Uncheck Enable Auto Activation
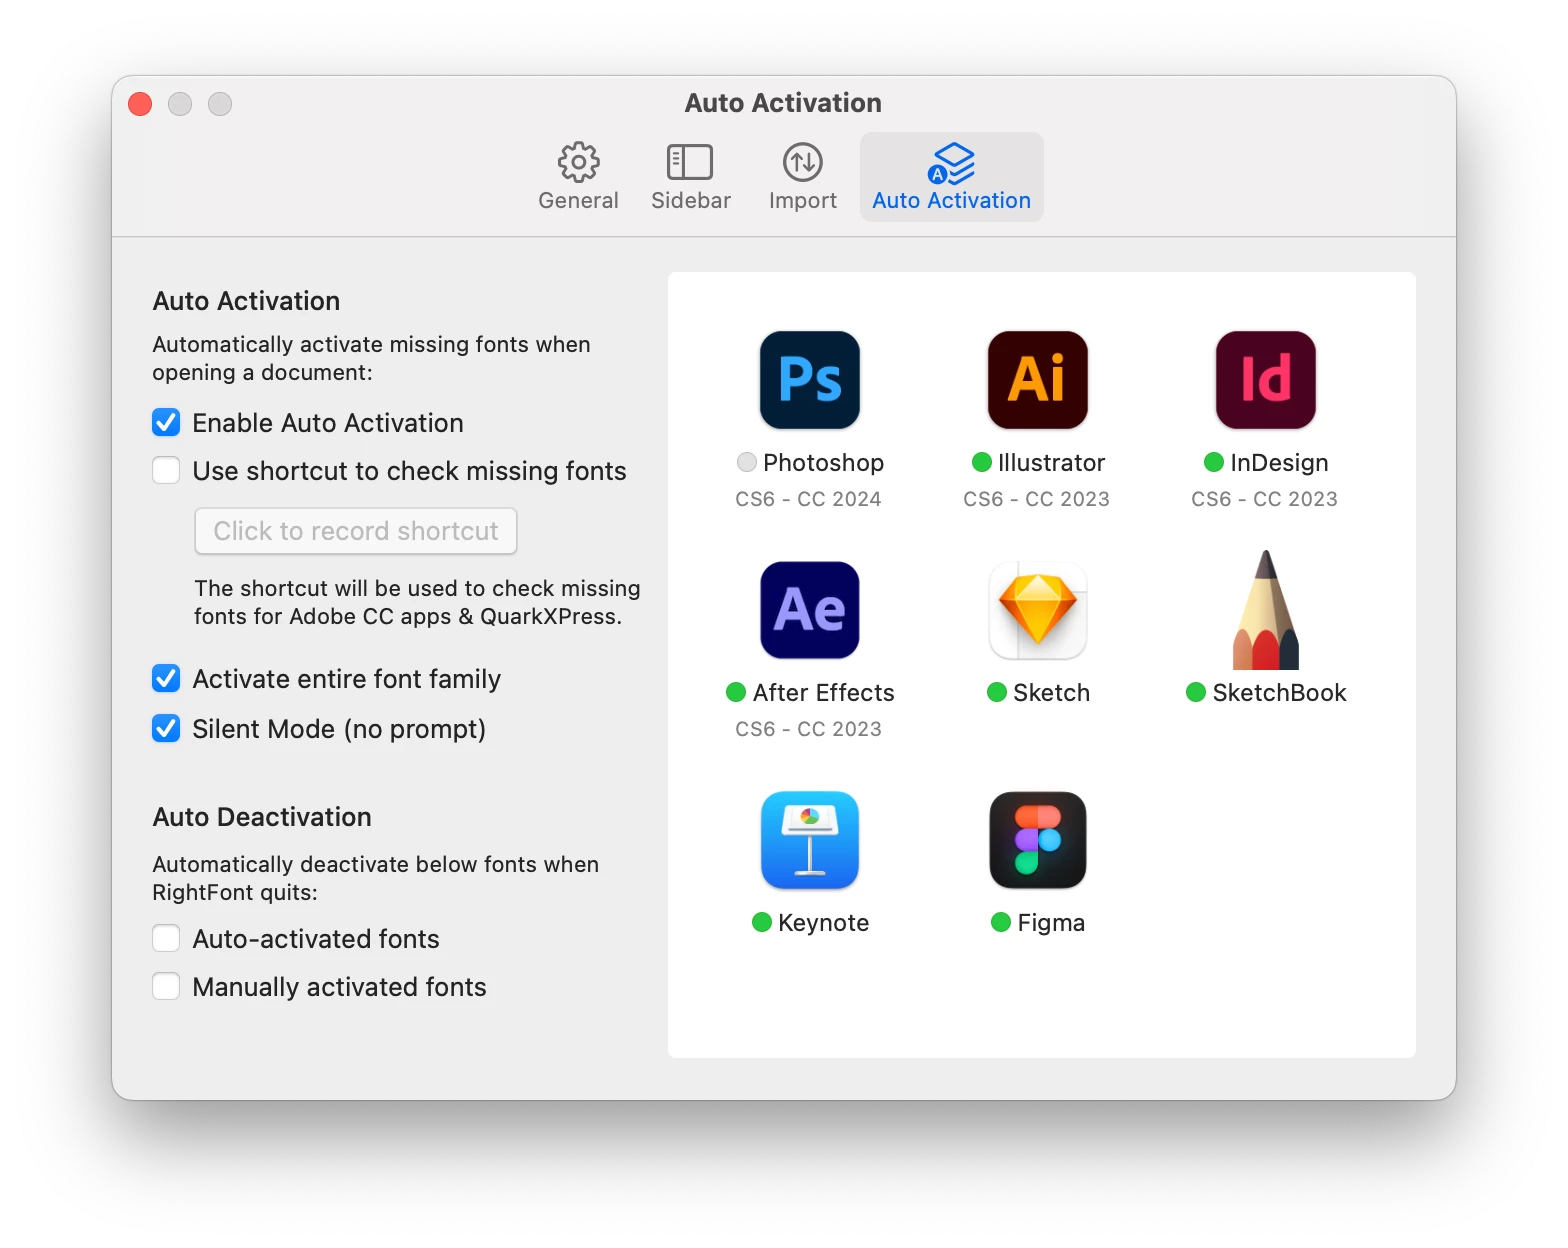Screen dimensions: 1568x1248 pos(166,423)
